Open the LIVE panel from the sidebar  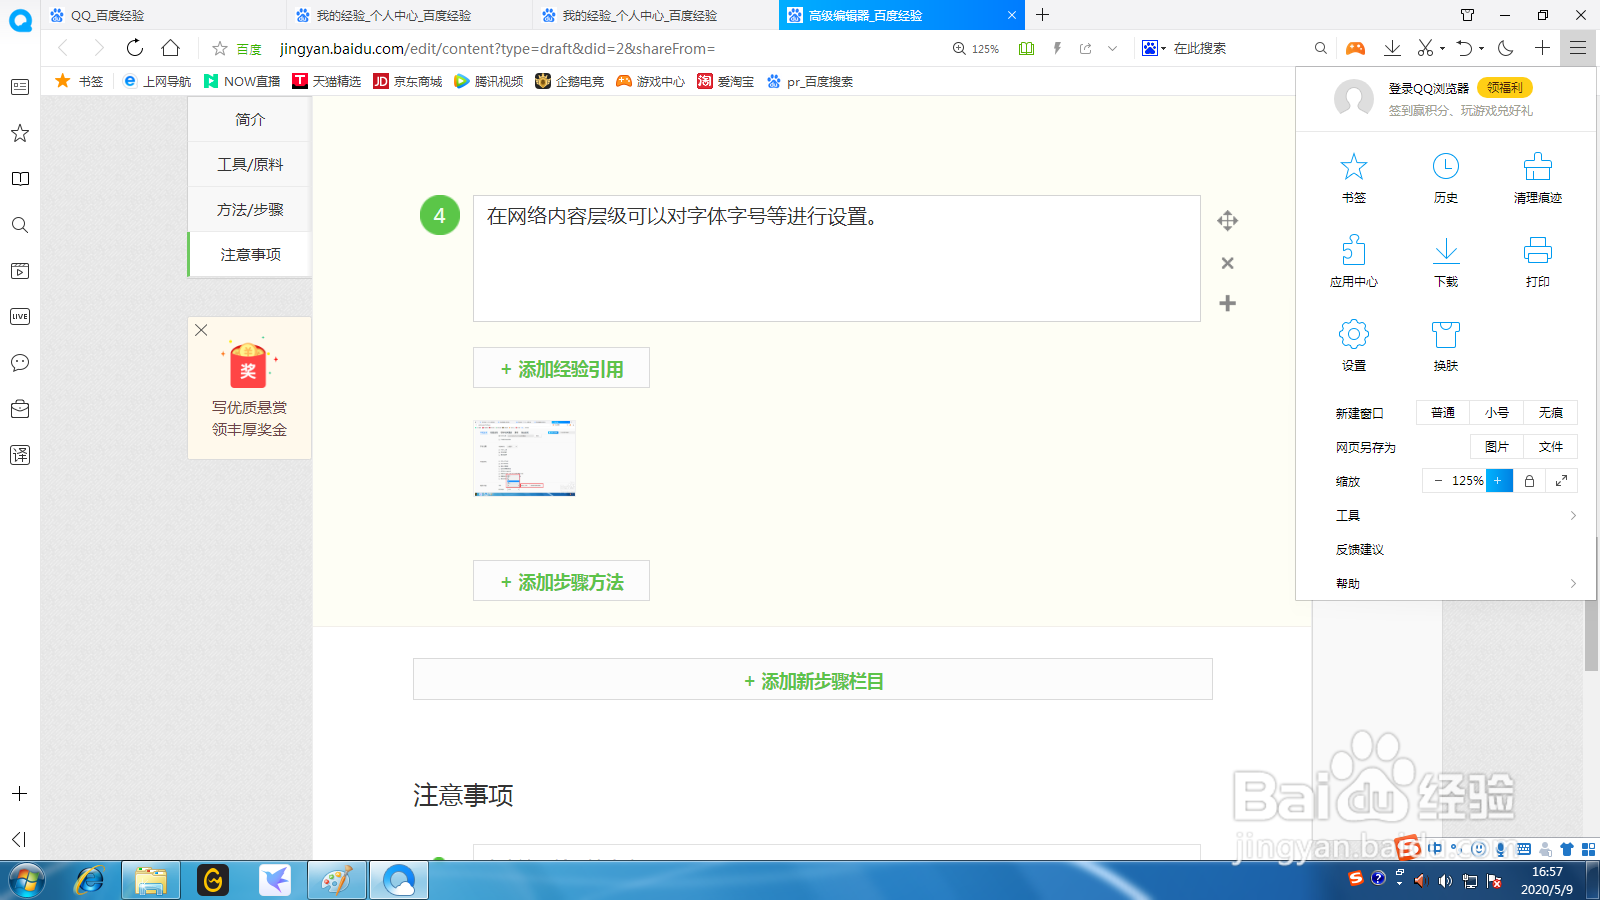click(x=19, y=316)
